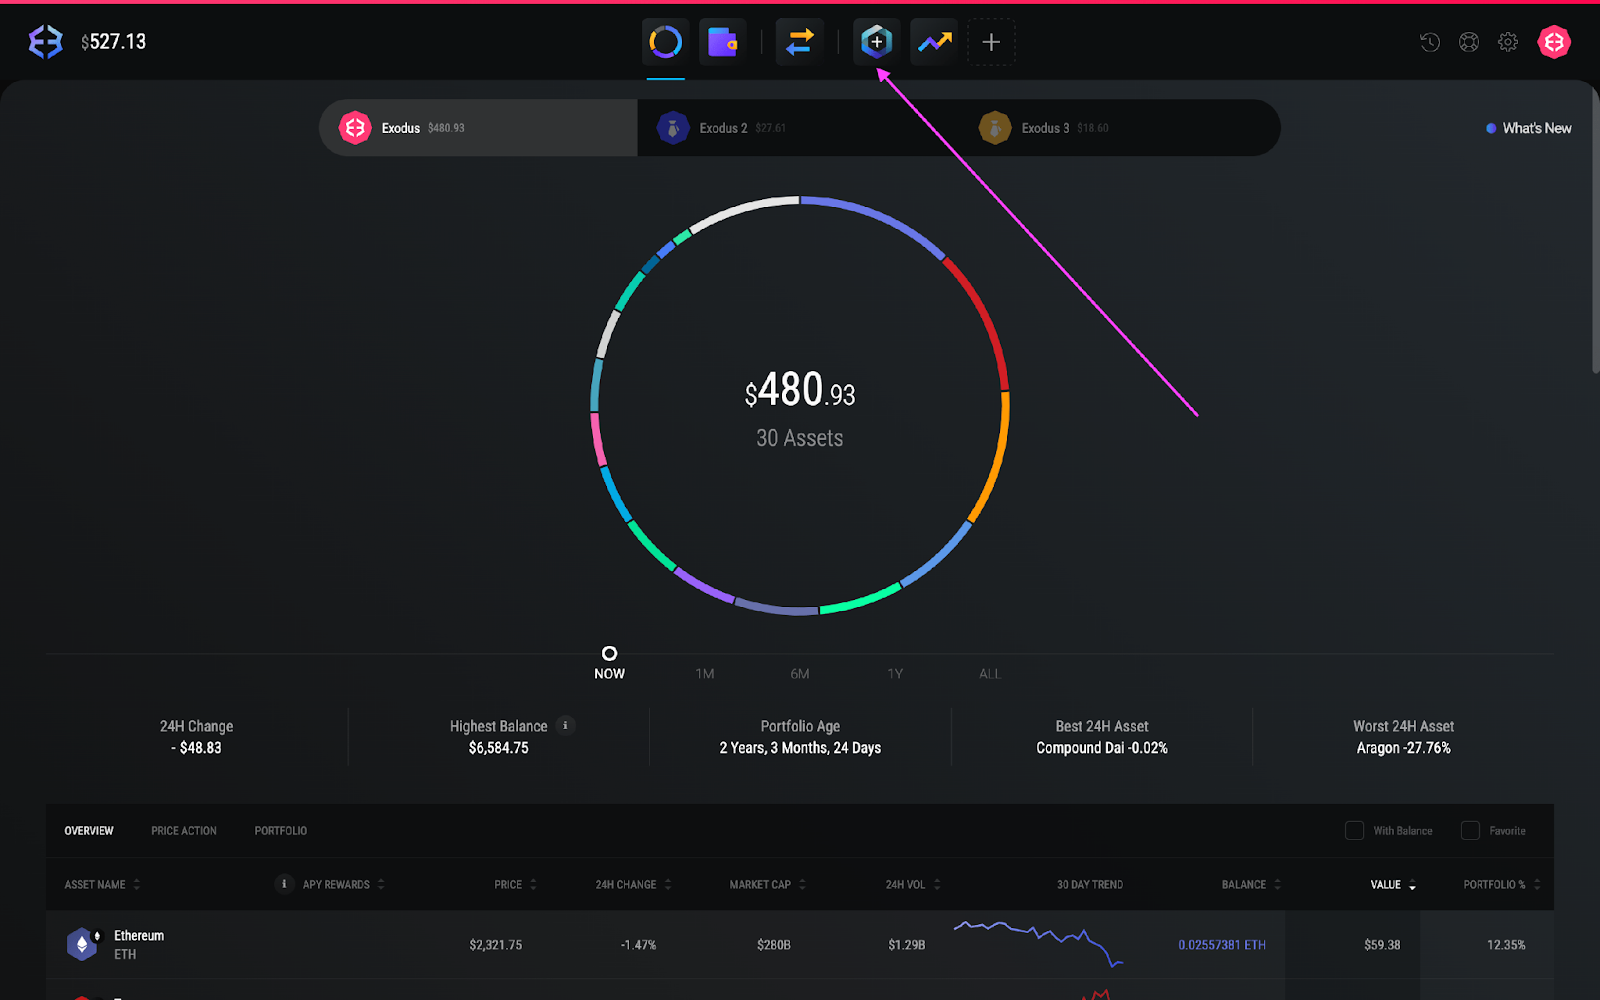
Task: Click Best 24H Asset Compound Dai
Action: point(1102,748)
